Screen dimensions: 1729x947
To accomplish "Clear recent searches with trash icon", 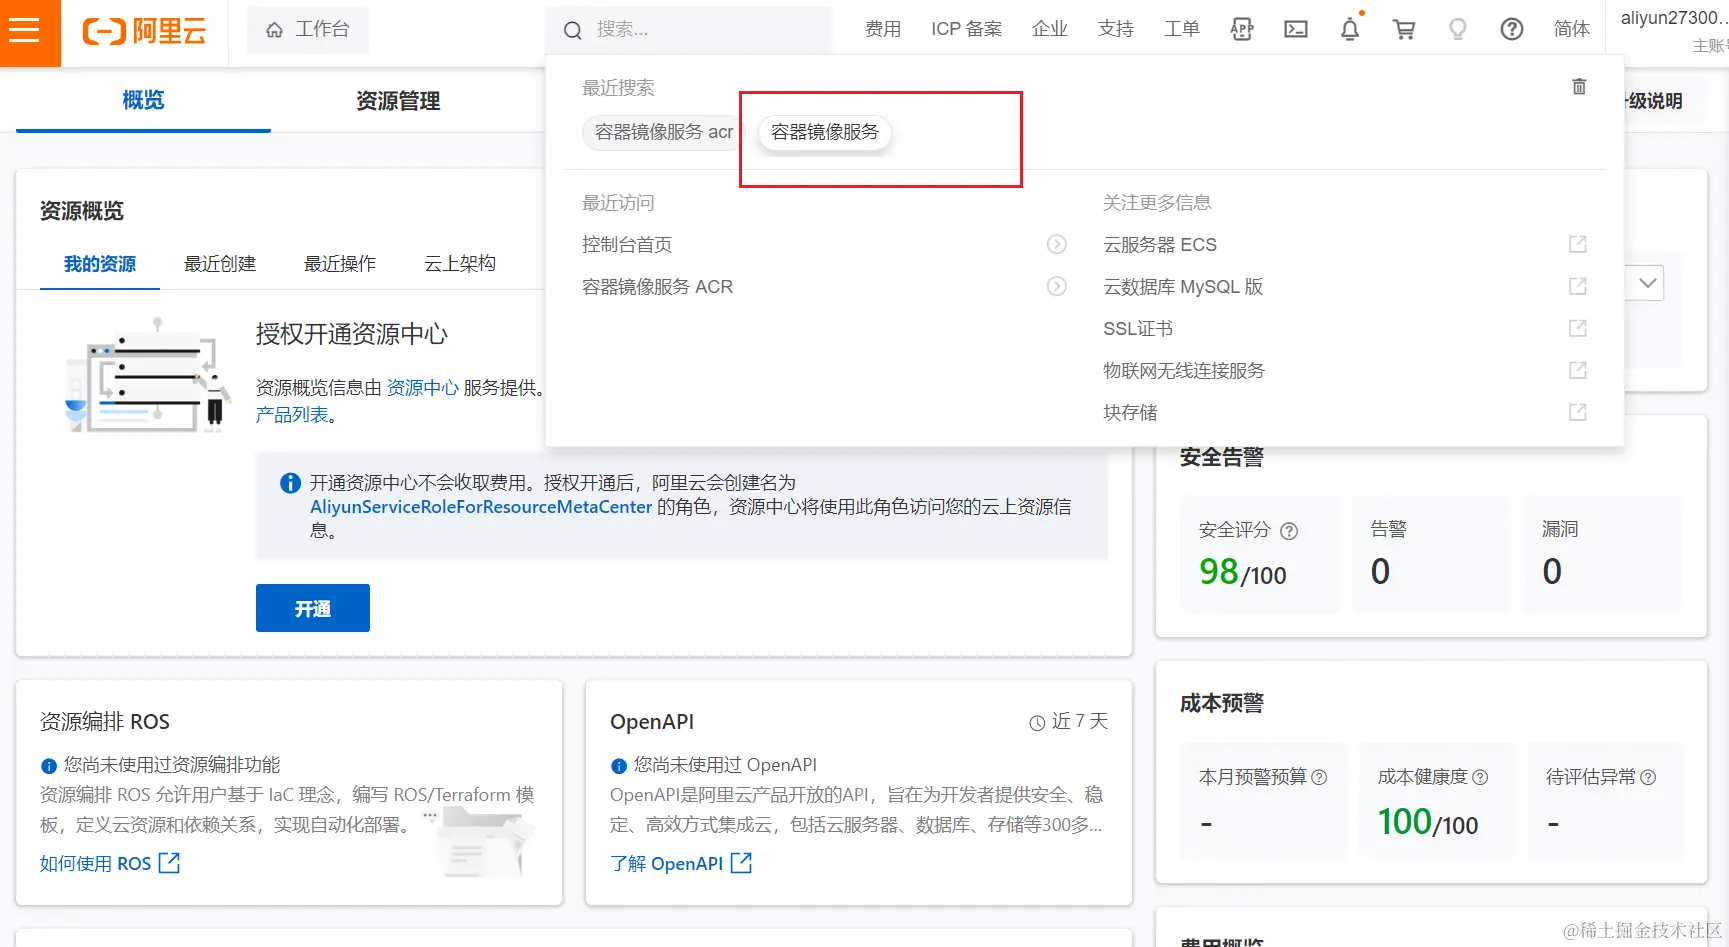I will (x=1579, y=87).
